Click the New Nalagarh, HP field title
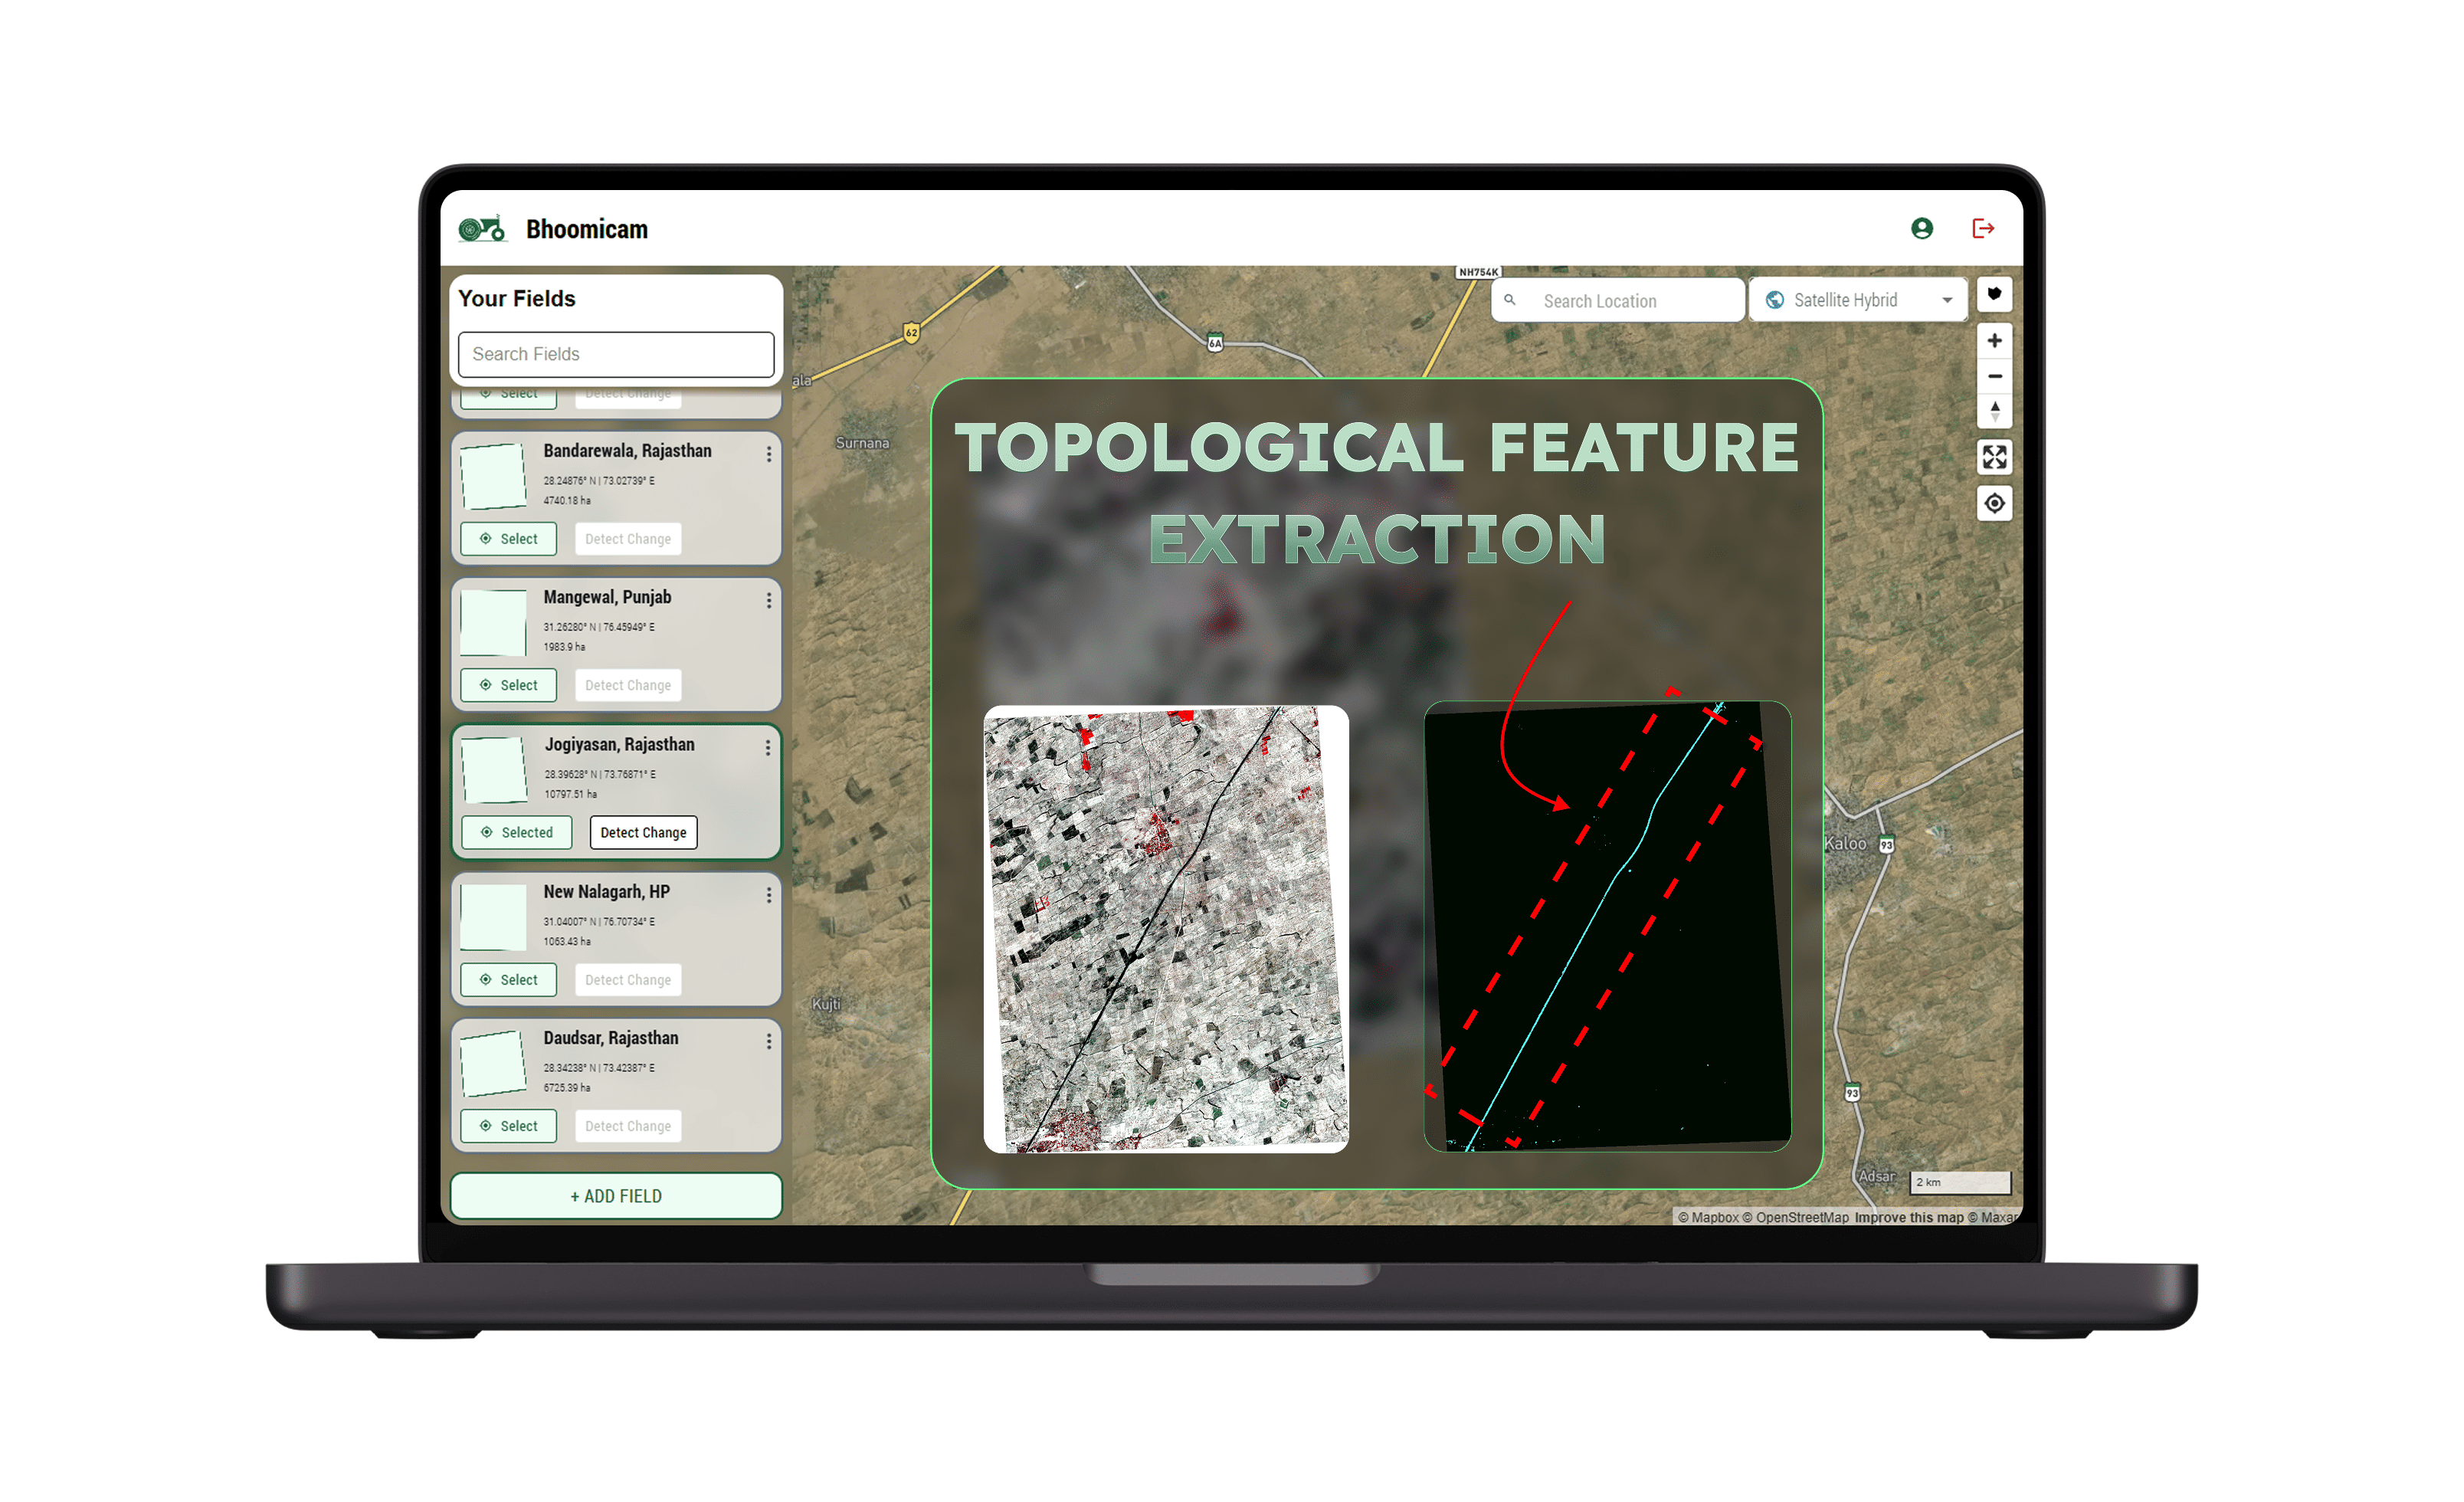Screen dimensions: 2464x1502 (x=606, y=891)
